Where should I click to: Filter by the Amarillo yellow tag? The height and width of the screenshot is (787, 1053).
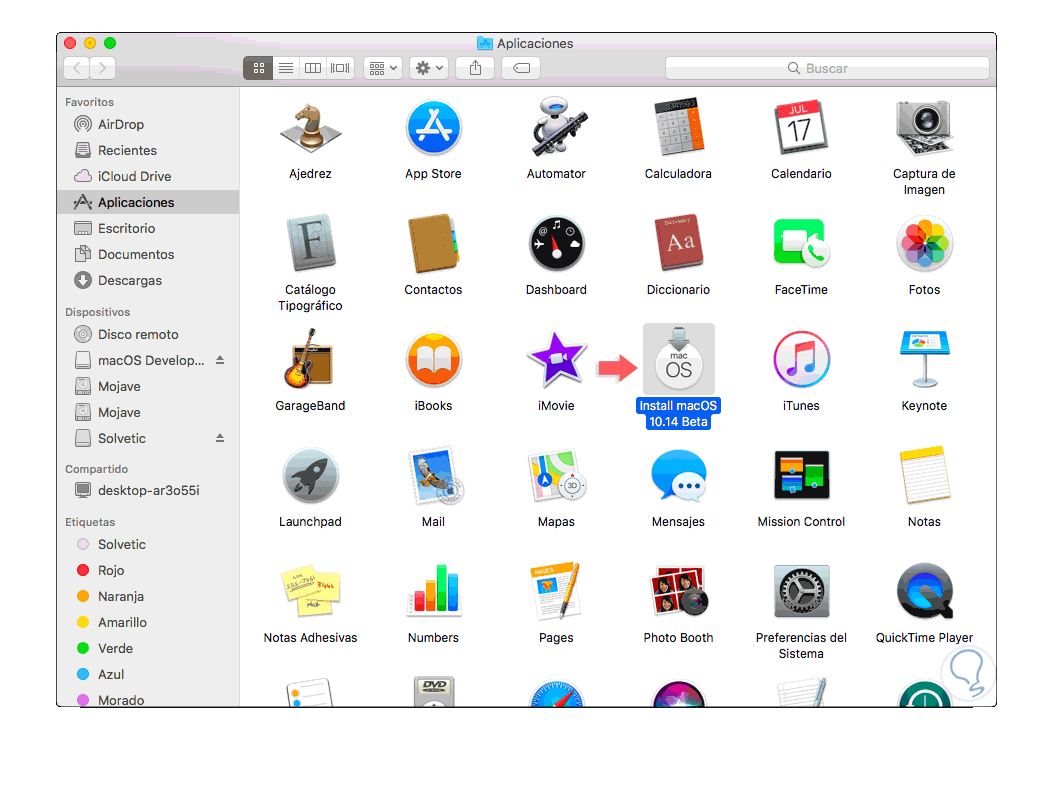148,622
